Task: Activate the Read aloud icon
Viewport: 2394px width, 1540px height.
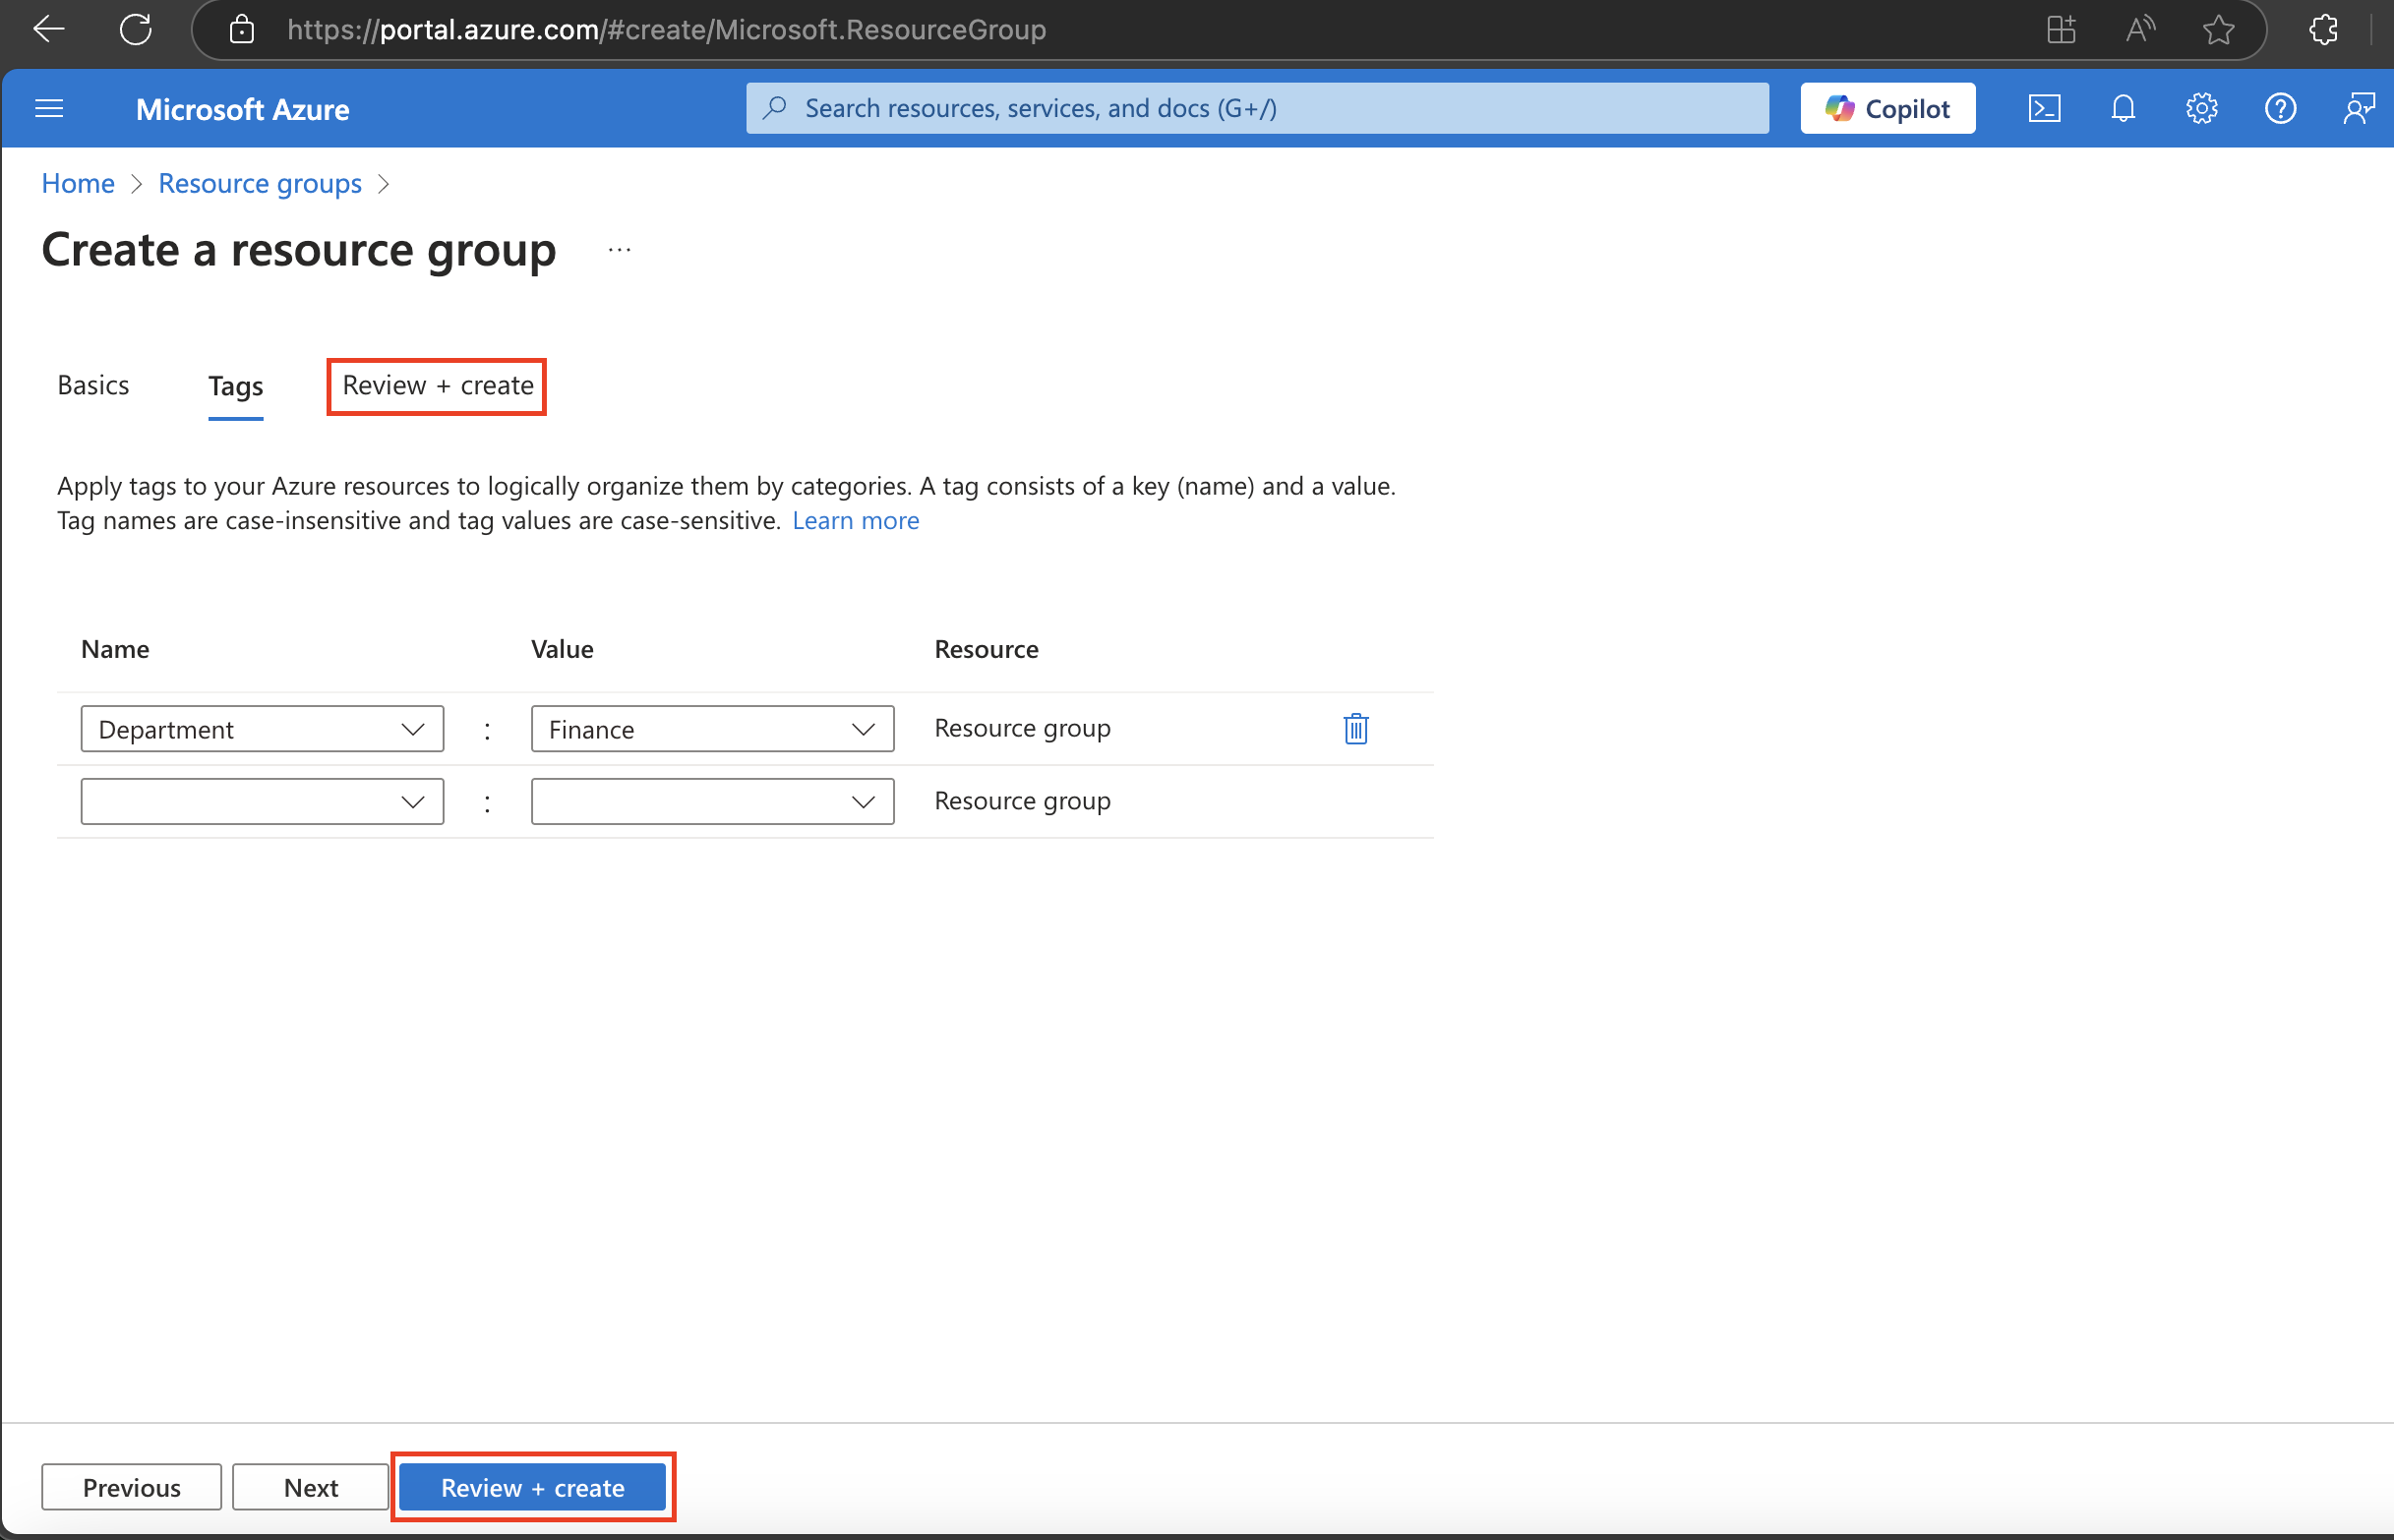Action: click(x=2140, y=29)
